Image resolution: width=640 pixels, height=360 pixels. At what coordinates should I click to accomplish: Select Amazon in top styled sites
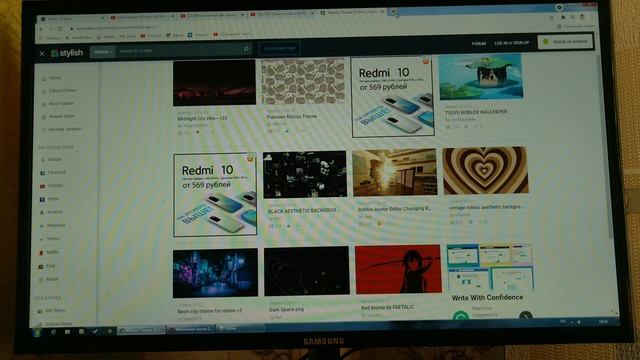51,212
